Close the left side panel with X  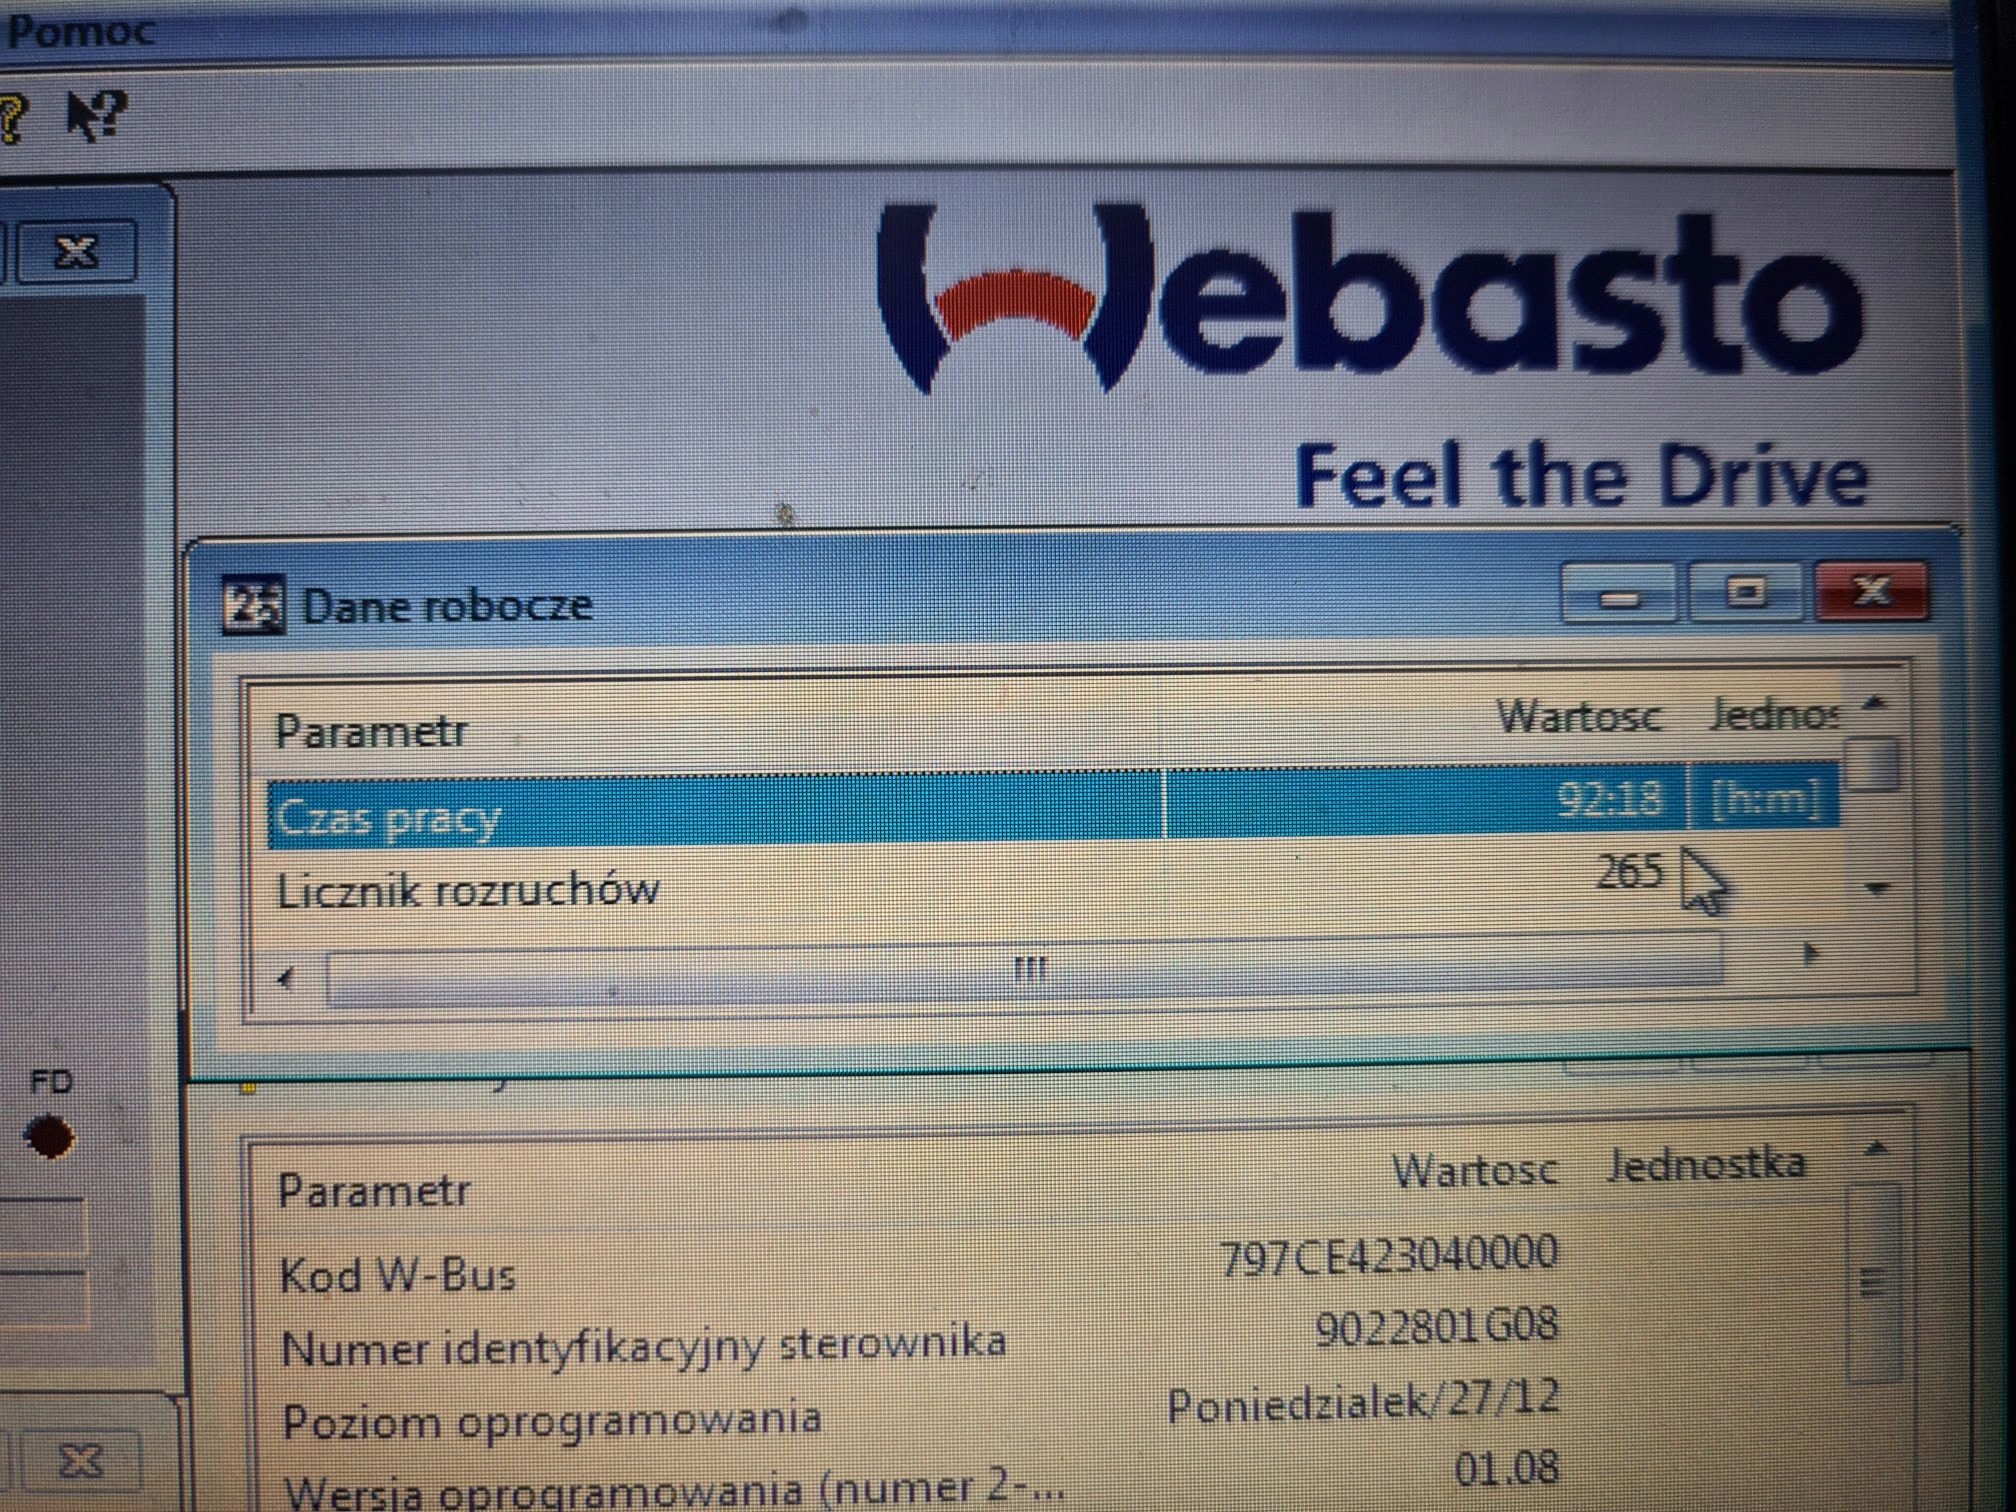coord(77,250)
